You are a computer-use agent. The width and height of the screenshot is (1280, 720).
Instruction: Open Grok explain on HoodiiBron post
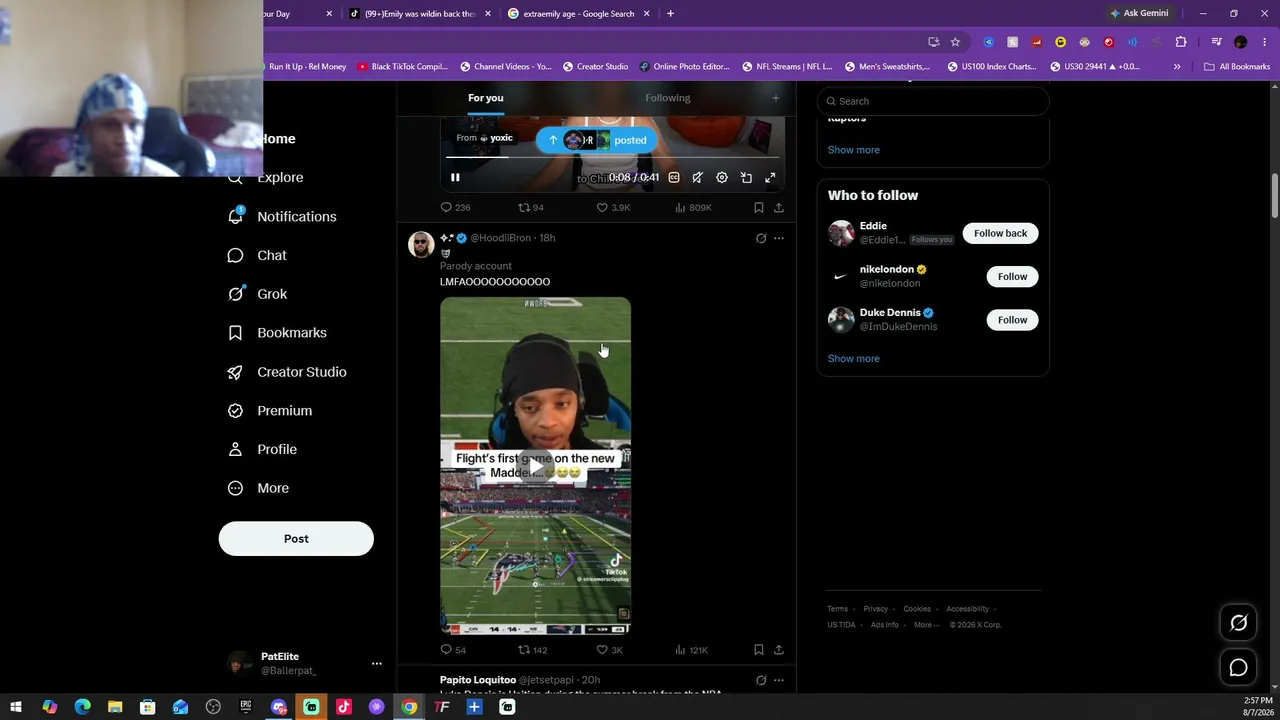[761, 238]
